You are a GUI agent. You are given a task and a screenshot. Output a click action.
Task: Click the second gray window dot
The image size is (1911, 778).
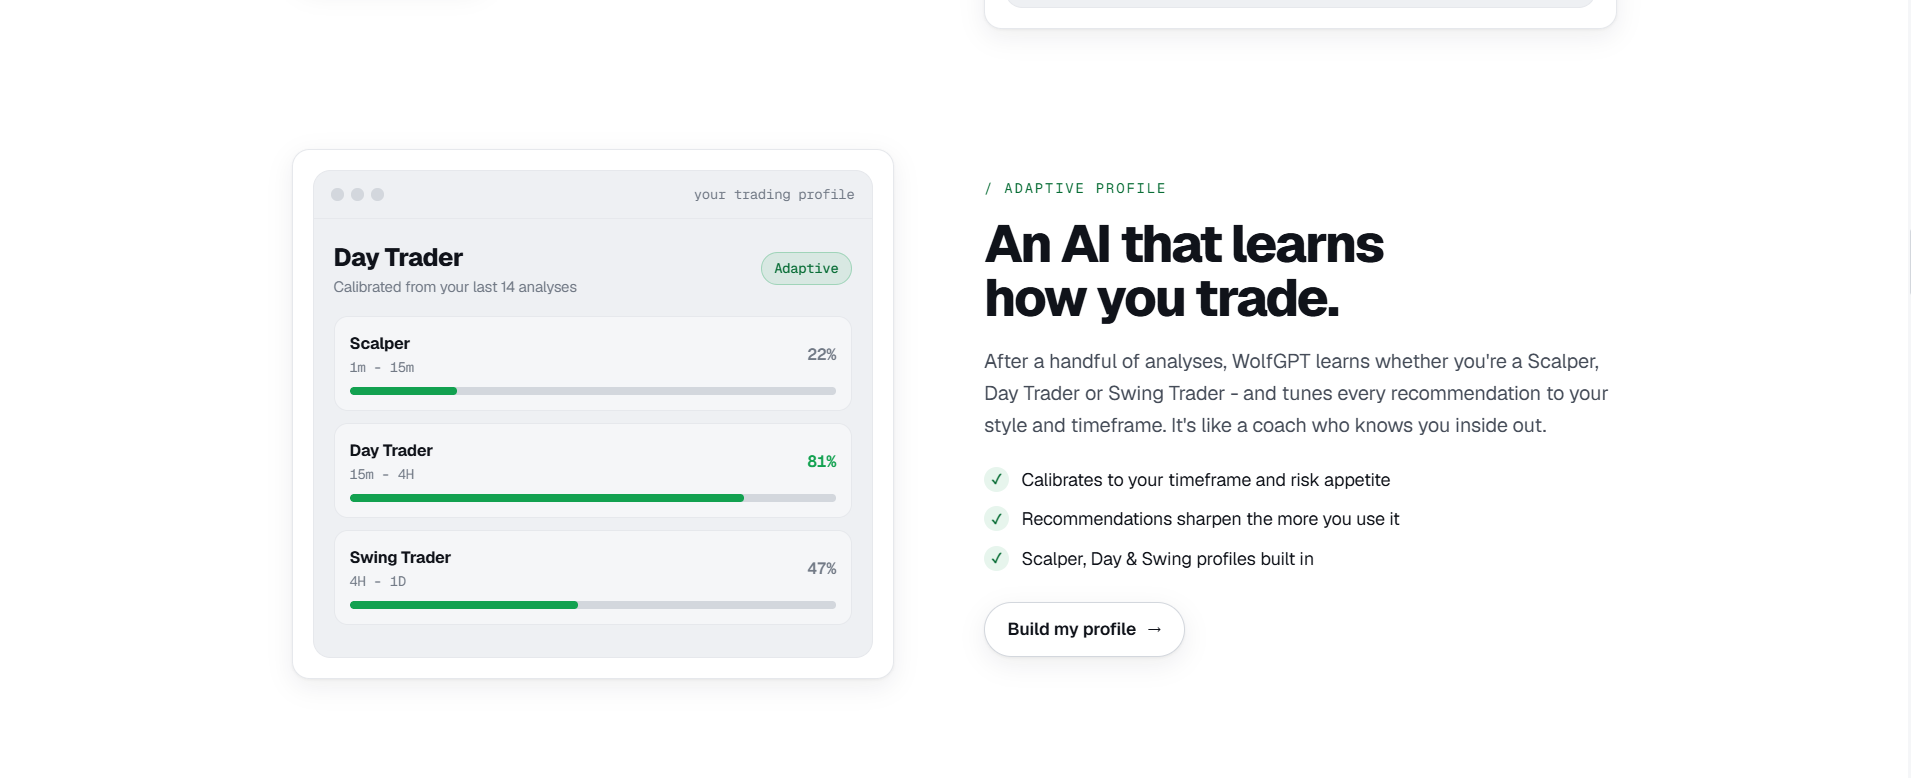(x=357, y=194)
